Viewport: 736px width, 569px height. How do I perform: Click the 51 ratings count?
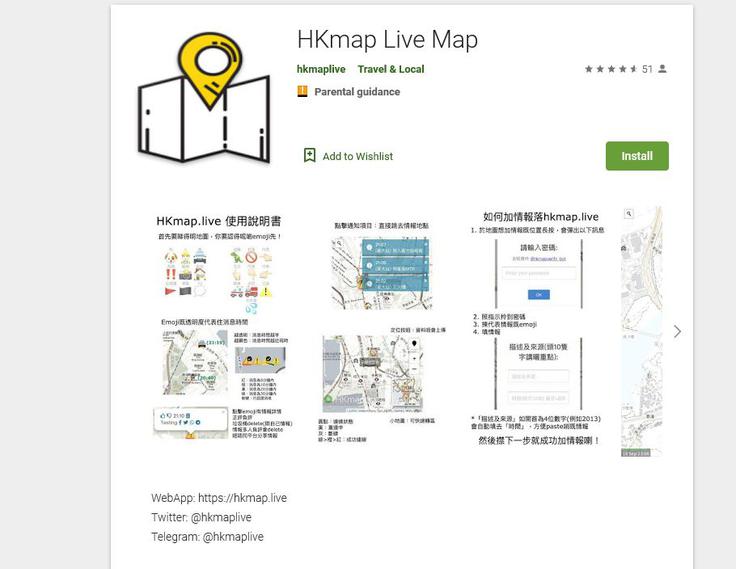pyautogui.click(x=647, y=69)
